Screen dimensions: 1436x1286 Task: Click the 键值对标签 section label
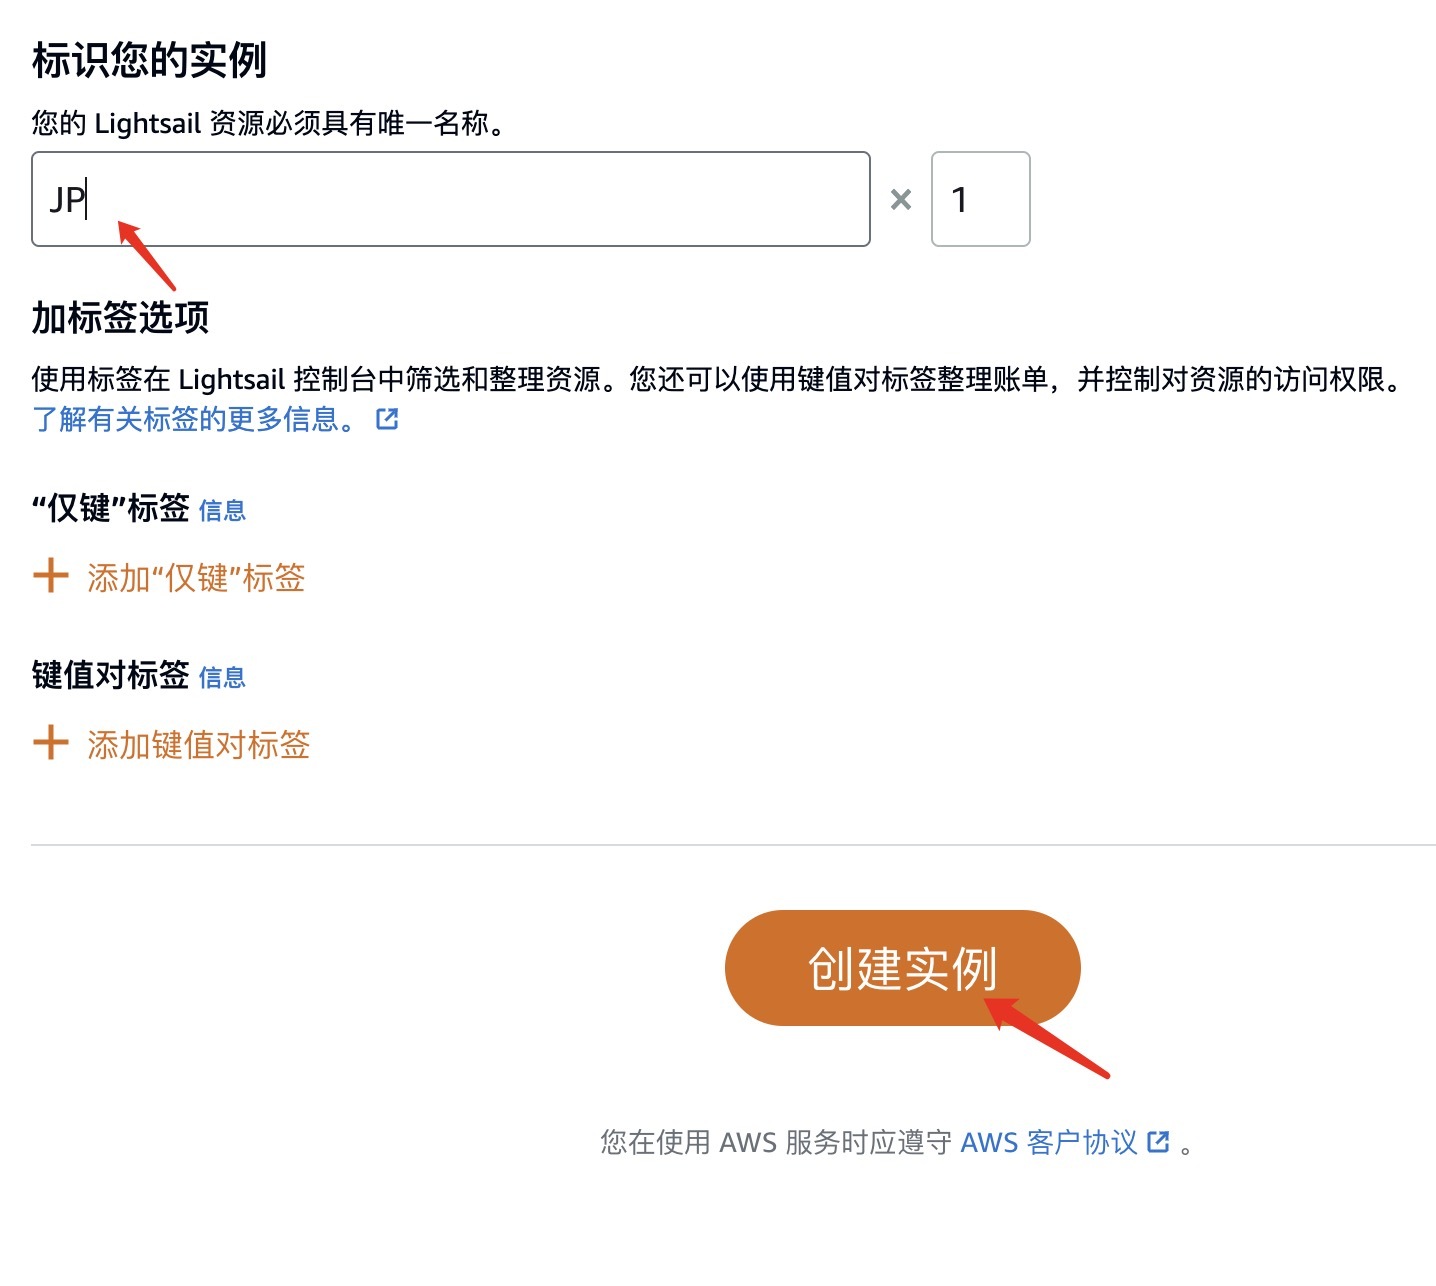pyautogui.click(x=111, y=675)
